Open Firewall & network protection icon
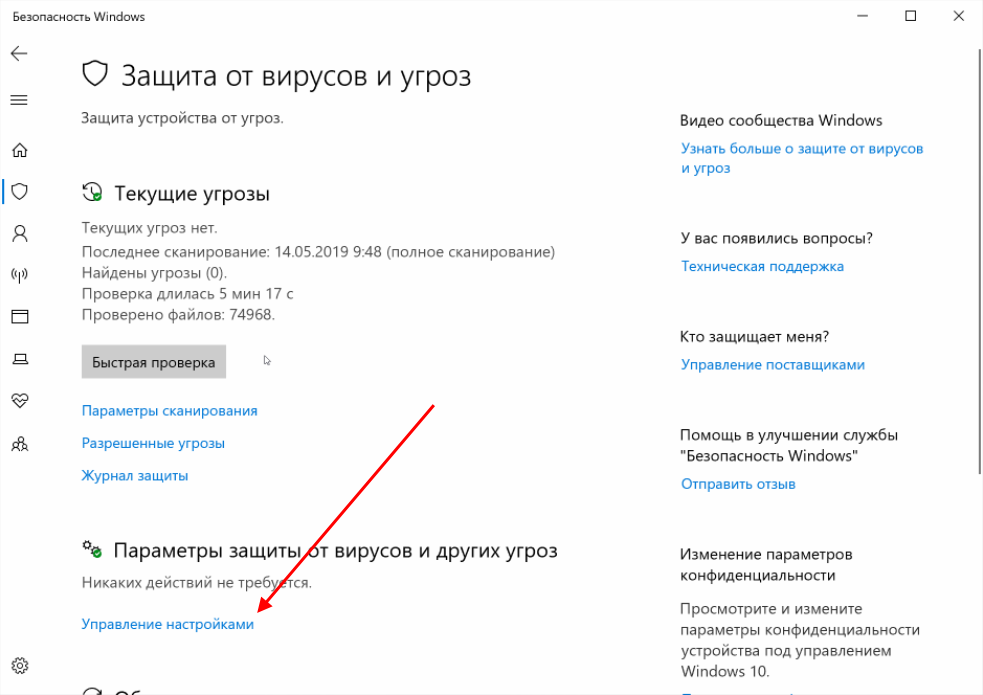Viewport: 983px width, 695px height. pos(19,274)
